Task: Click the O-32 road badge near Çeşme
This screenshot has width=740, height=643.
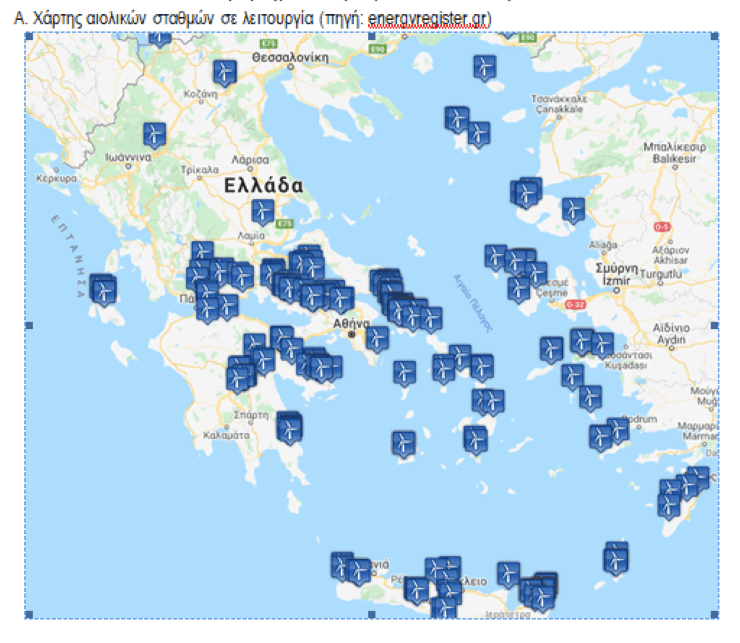Action: pos(574,304)
